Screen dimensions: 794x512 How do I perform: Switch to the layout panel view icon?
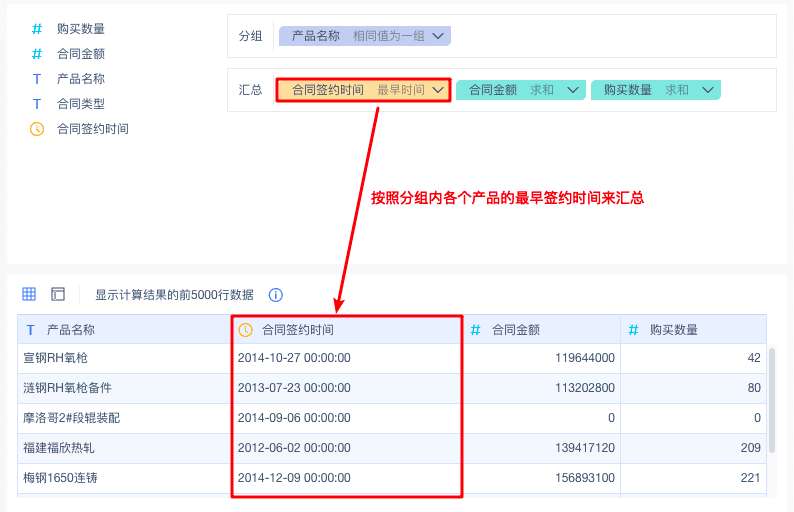58,294
